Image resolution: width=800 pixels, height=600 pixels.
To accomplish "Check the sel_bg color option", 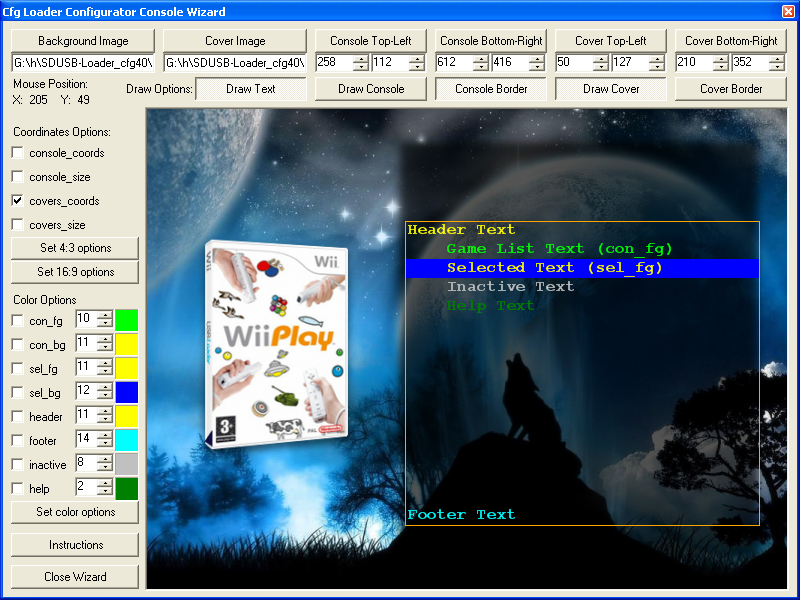I will [x=18, y=393].
